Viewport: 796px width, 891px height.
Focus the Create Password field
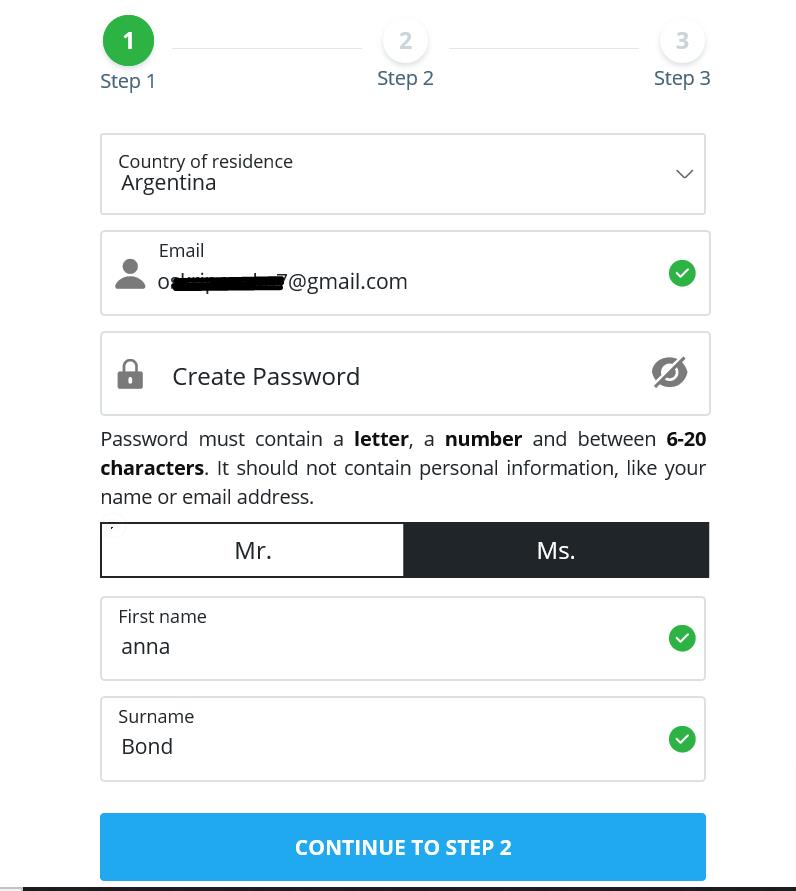tap(405, 374)
